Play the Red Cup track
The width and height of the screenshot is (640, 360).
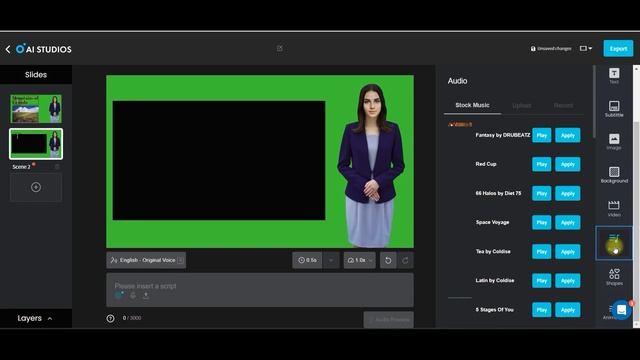click(x=542, y=164)
